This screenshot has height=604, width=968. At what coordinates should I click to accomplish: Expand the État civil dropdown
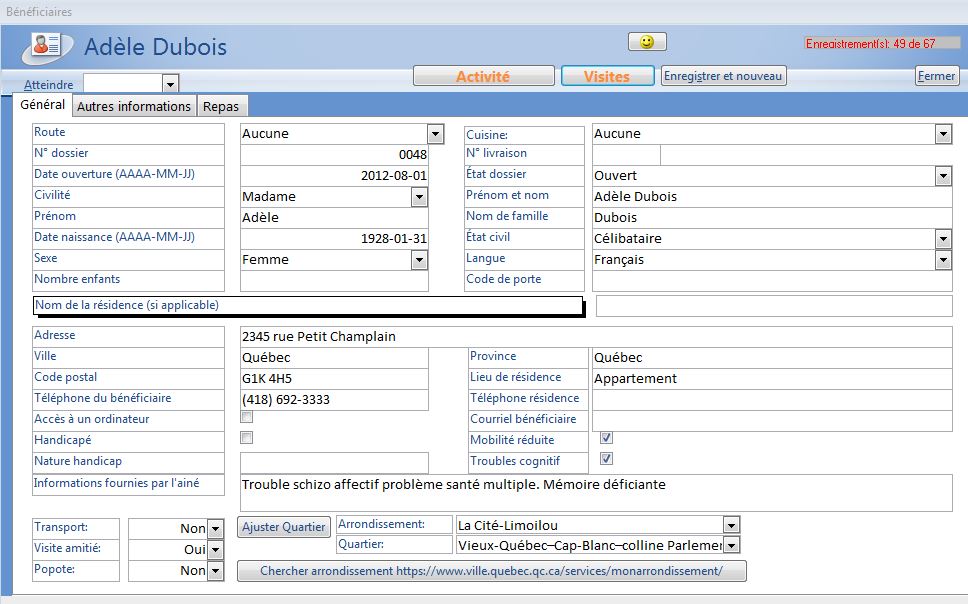pyautogui.click(x=943, y=238)
